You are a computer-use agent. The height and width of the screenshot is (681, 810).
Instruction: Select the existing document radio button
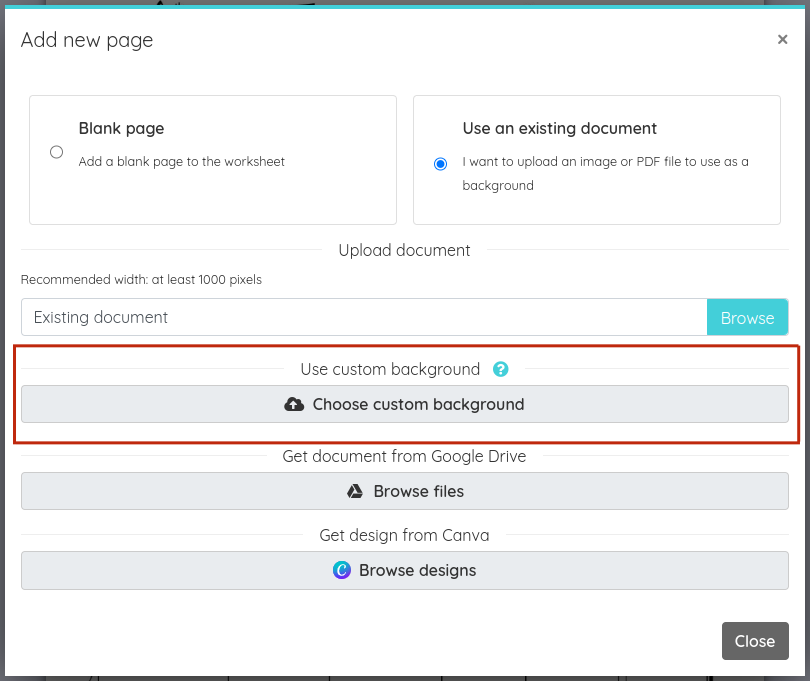pyautogui.click(x=440, y=164)
